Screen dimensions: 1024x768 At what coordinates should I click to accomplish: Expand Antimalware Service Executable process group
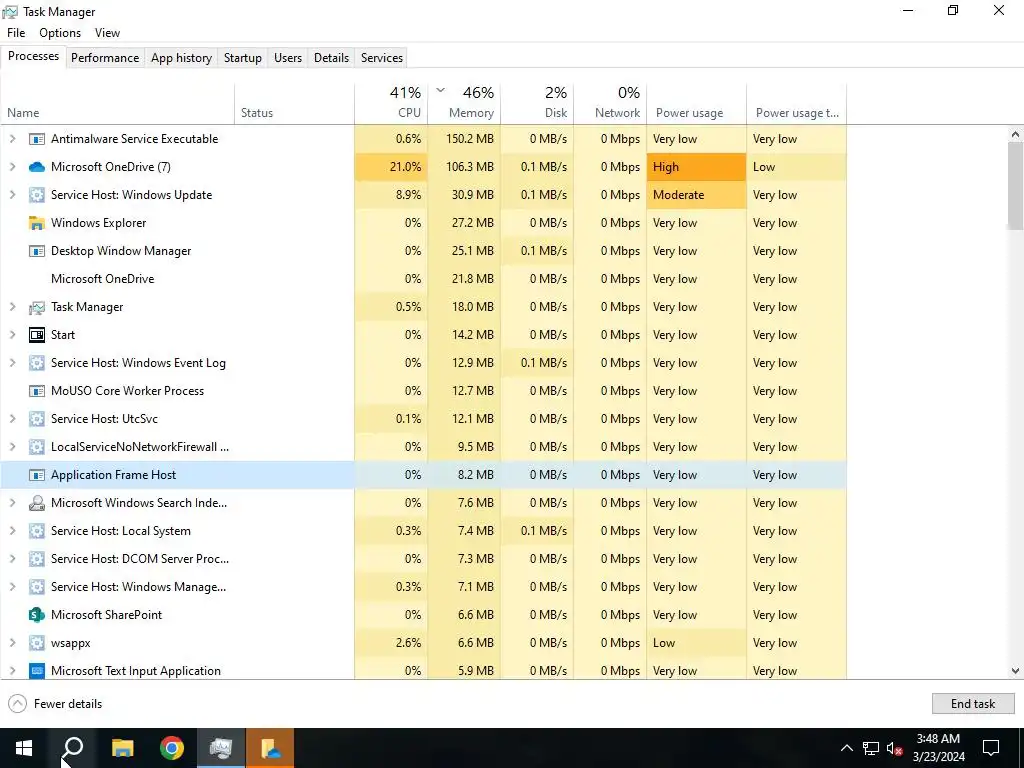(x=12, y=139)
